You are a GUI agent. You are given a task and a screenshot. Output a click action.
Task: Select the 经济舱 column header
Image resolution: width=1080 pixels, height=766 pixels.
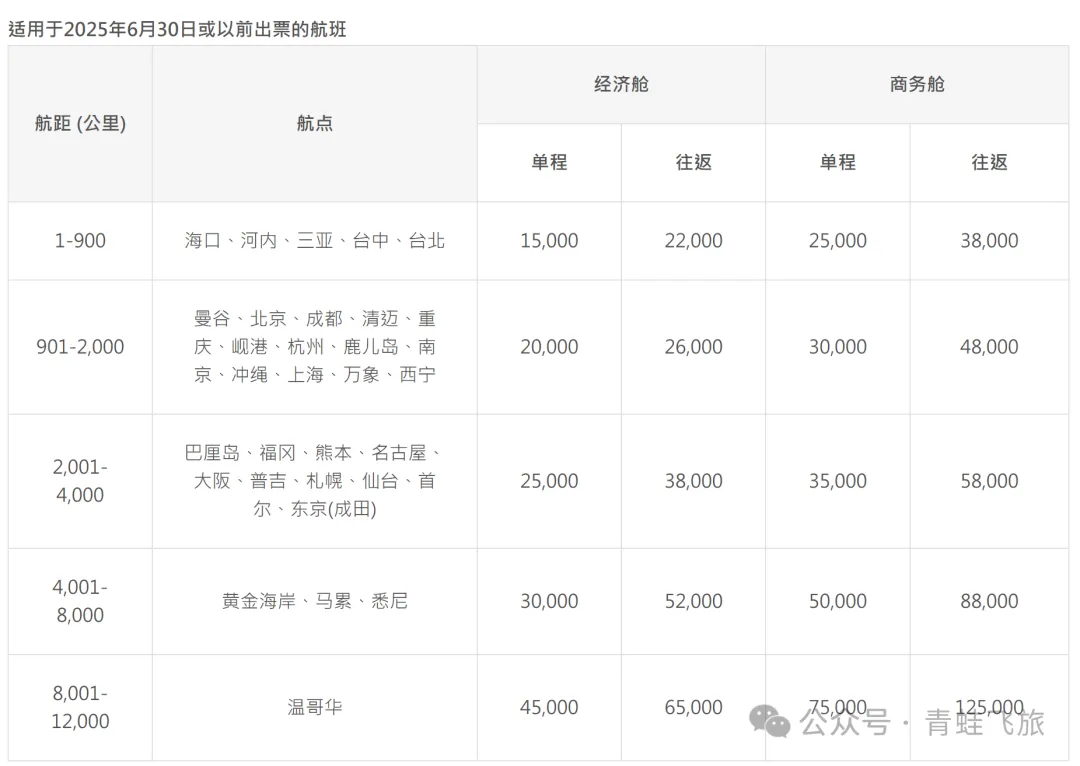(x=621, y=85)
